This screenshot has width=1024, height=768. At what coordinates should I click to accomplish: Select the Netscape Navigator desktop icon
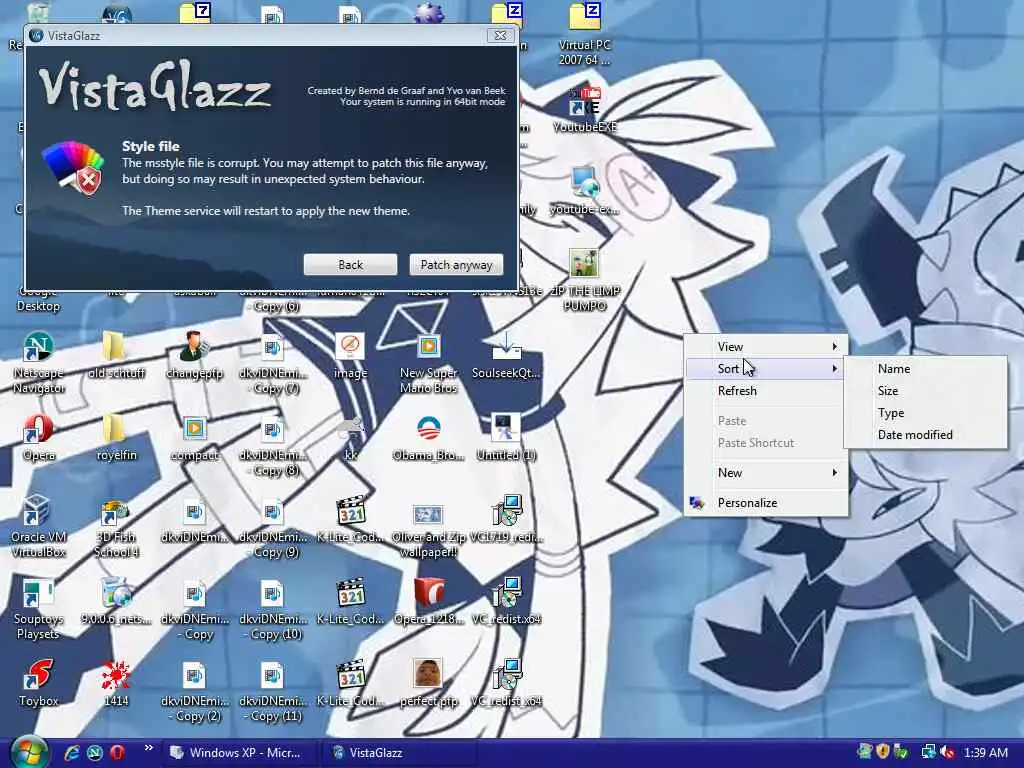(39, 362)
